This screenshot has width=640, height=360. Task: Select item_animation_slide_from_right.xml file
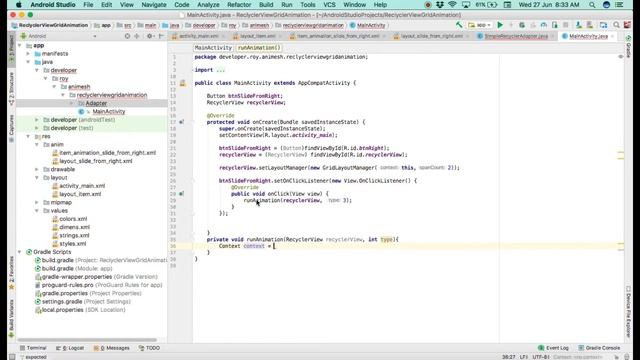pos(108,153)
